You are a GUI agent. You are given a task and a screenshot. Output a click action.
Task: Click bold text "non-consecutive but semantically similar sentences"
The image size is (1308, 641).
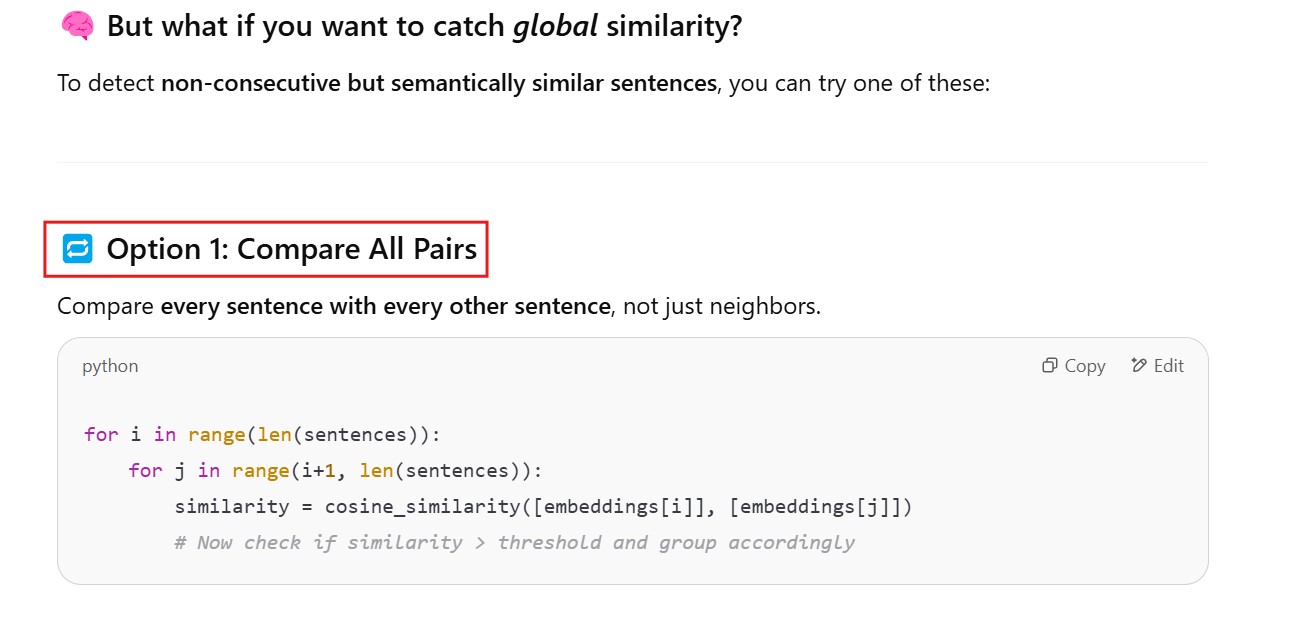pyautogui.click(x=438, y=82)
